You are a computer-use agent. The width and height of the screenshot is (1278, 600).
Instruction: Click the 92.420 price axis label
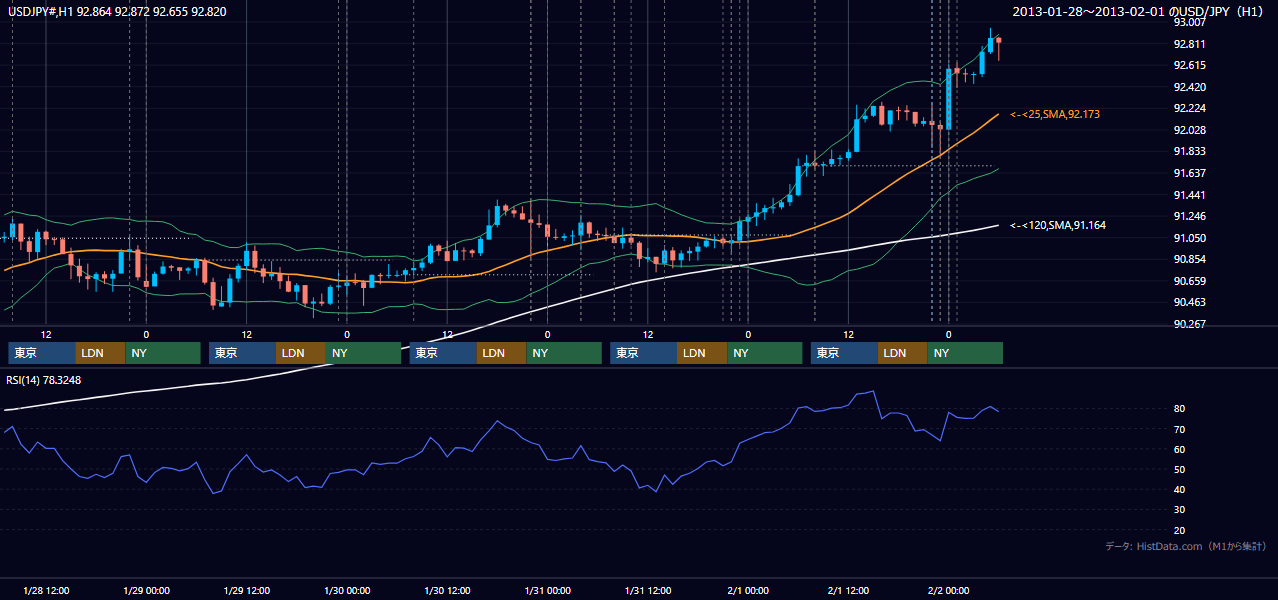pyautogui.click(x=1189, y=87)
